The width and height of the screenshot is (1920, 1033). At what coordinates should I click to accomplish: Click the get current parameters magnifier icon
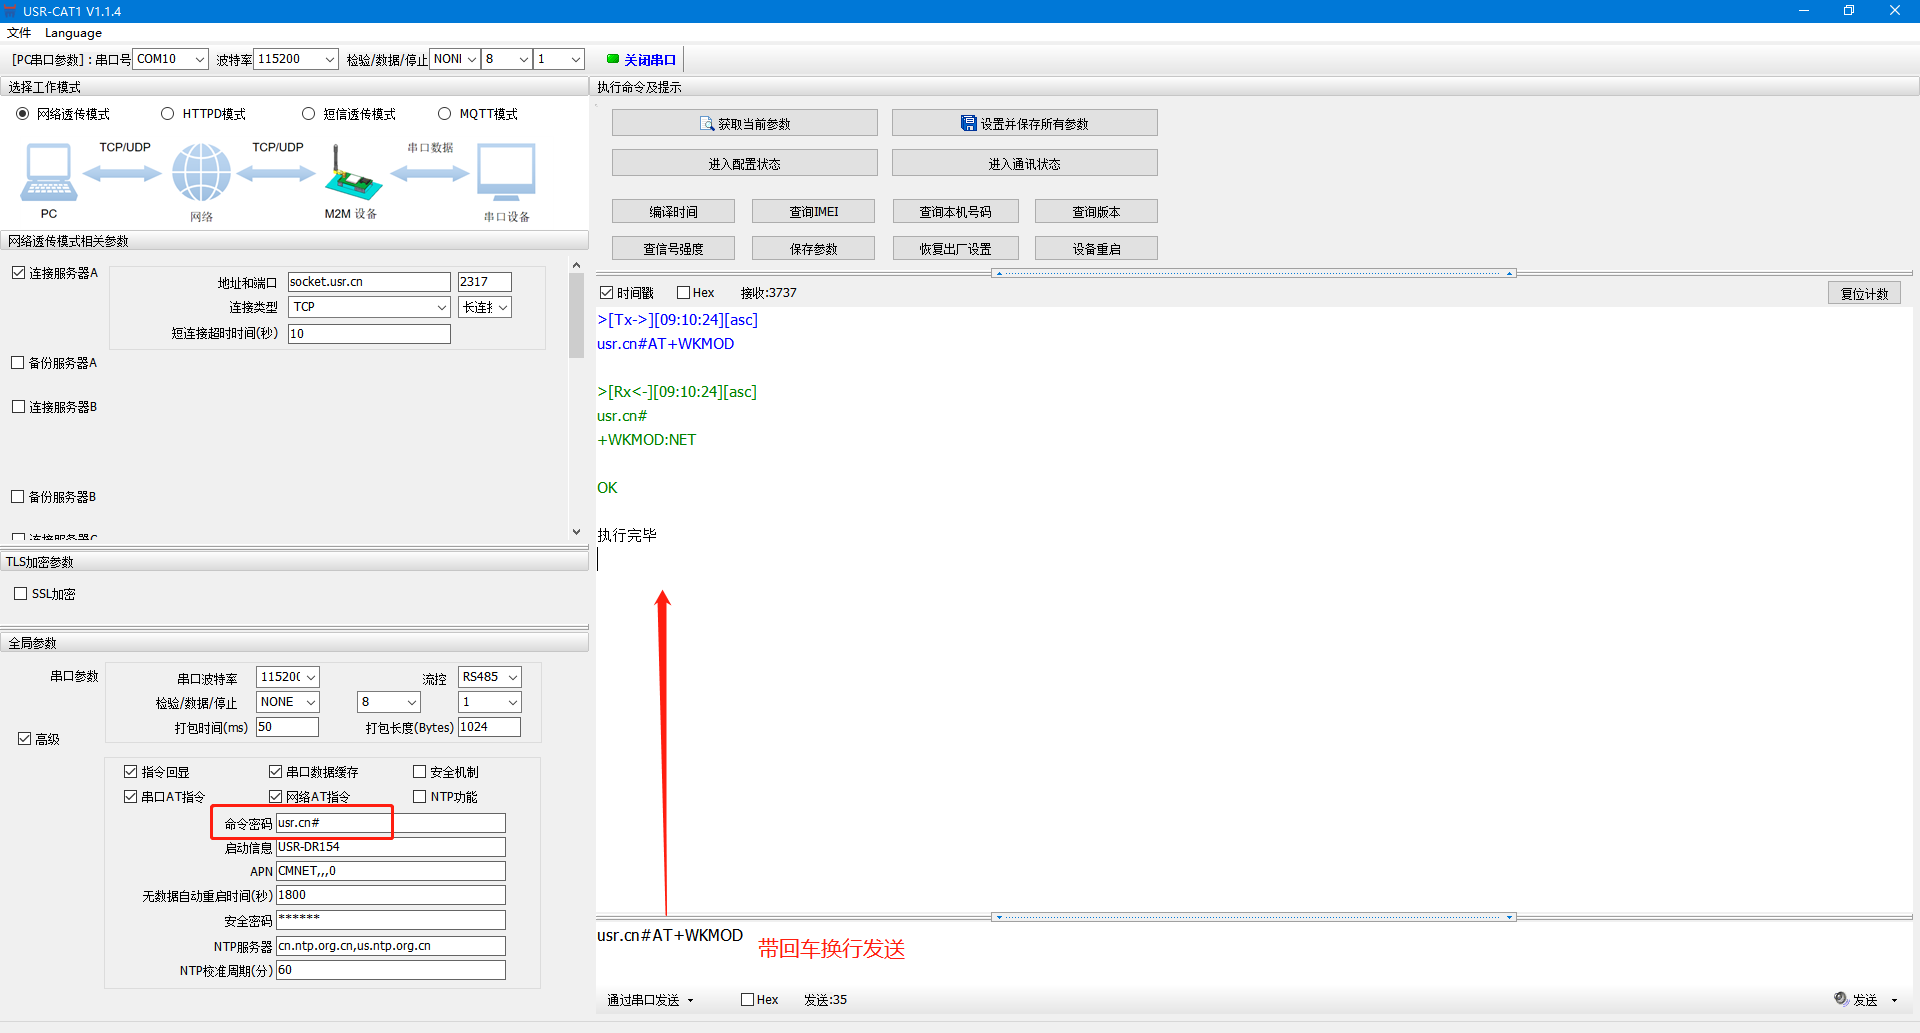[707, 124]
